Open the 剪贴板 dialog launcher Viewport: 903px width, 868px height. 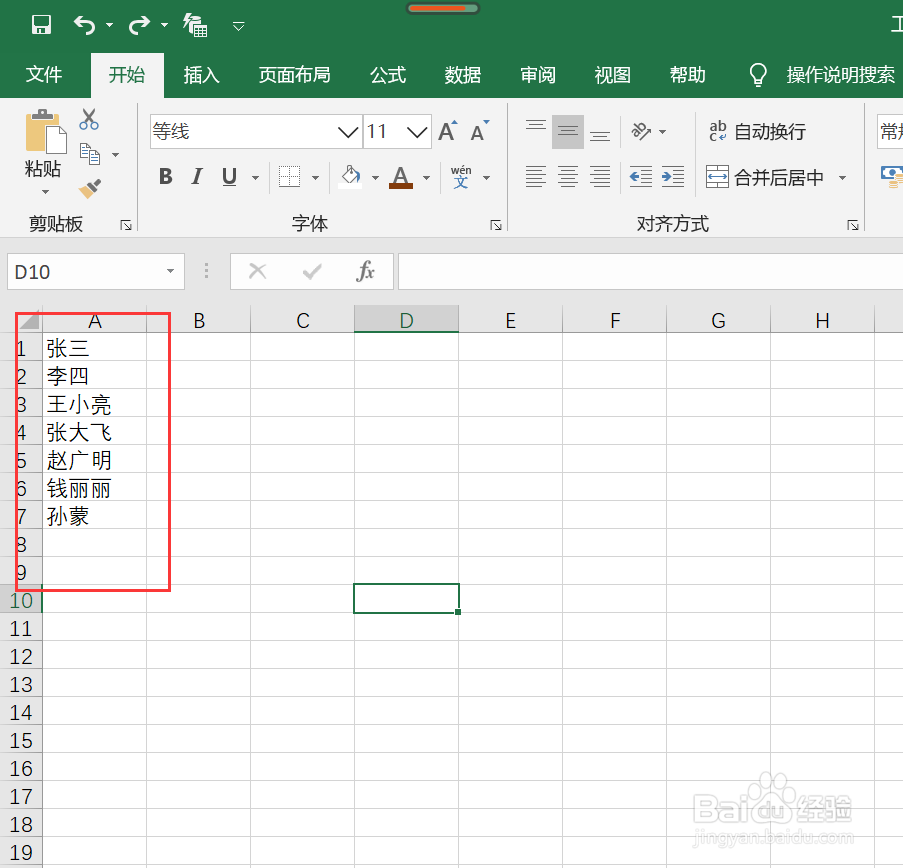pos(126,225)
